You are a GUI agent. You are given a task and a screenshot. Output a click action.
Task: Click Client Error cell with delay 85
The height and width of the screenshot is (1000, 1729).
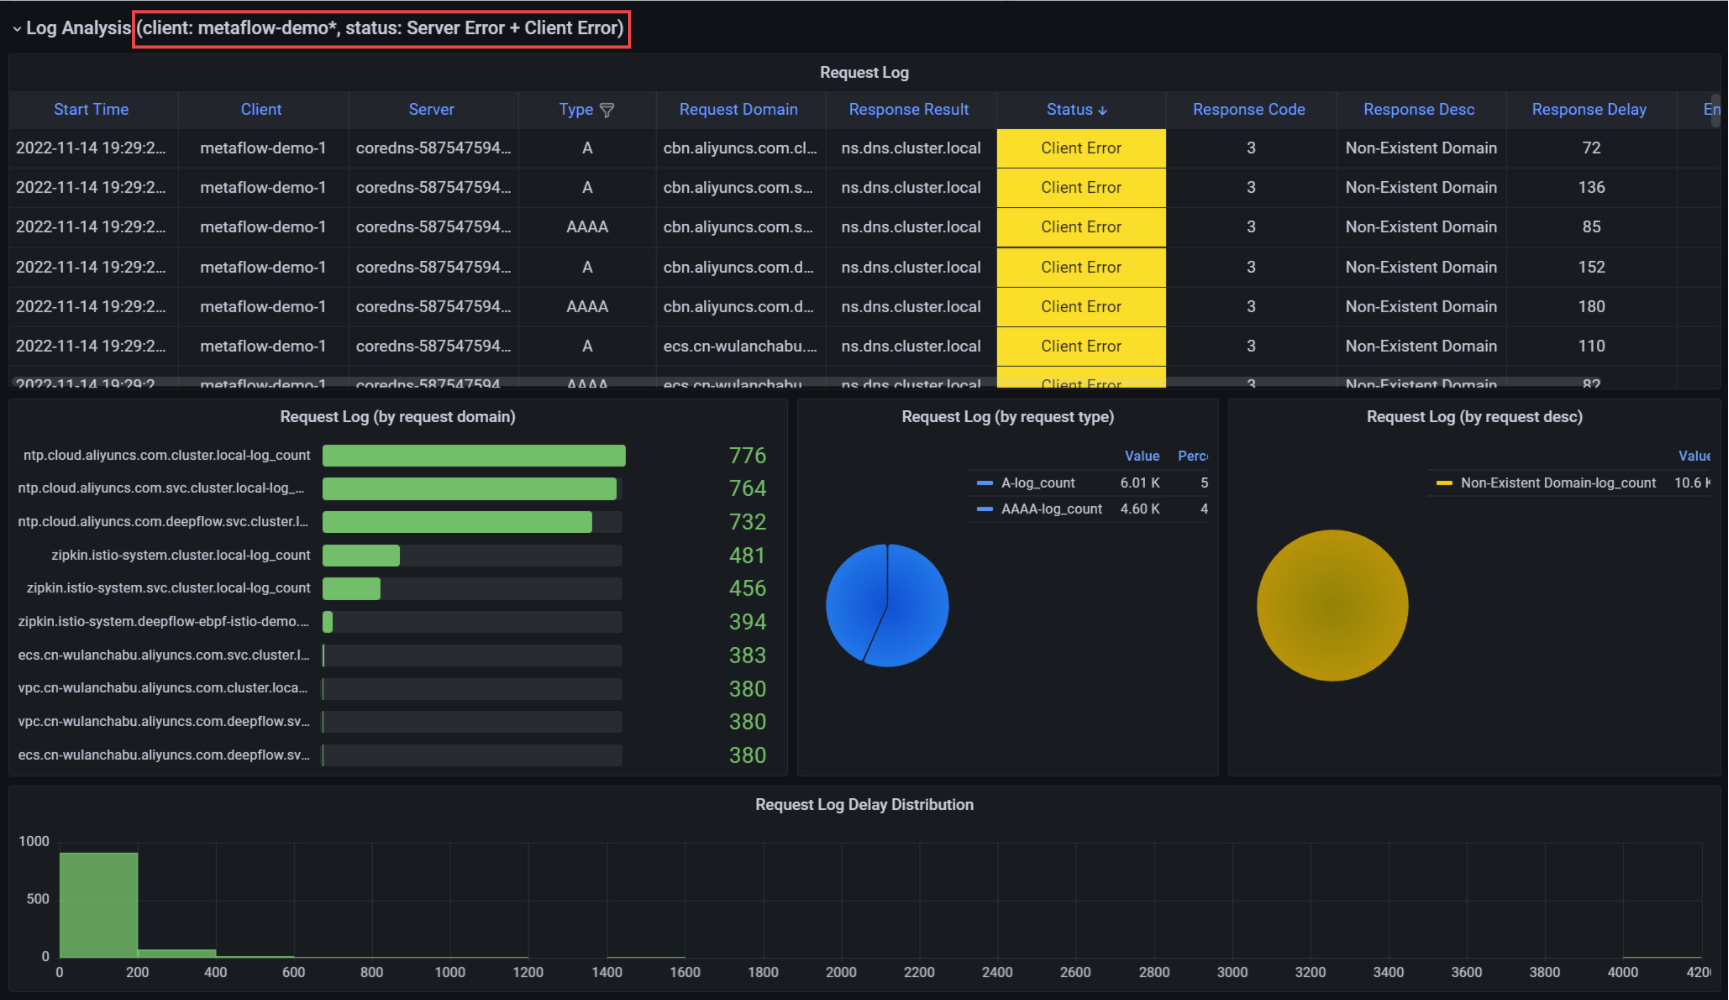[1081, 227]
